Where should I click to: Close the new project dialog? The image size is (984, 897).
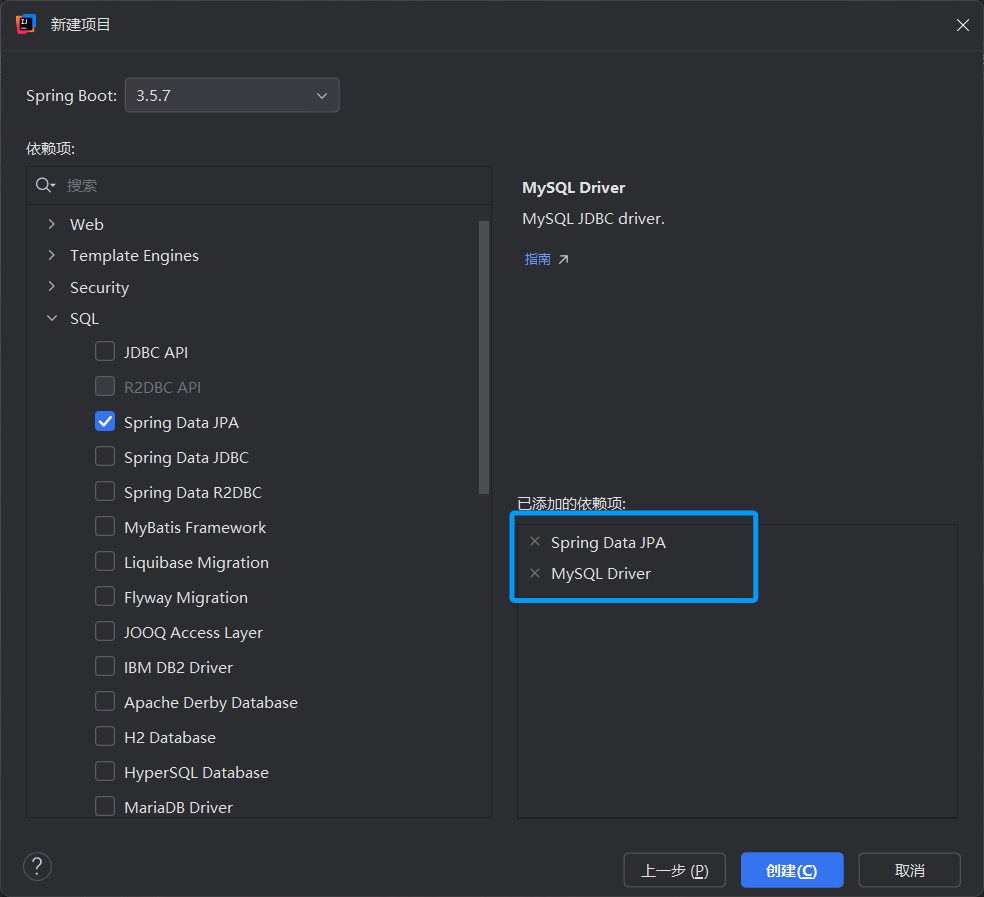tap(962, 24)
